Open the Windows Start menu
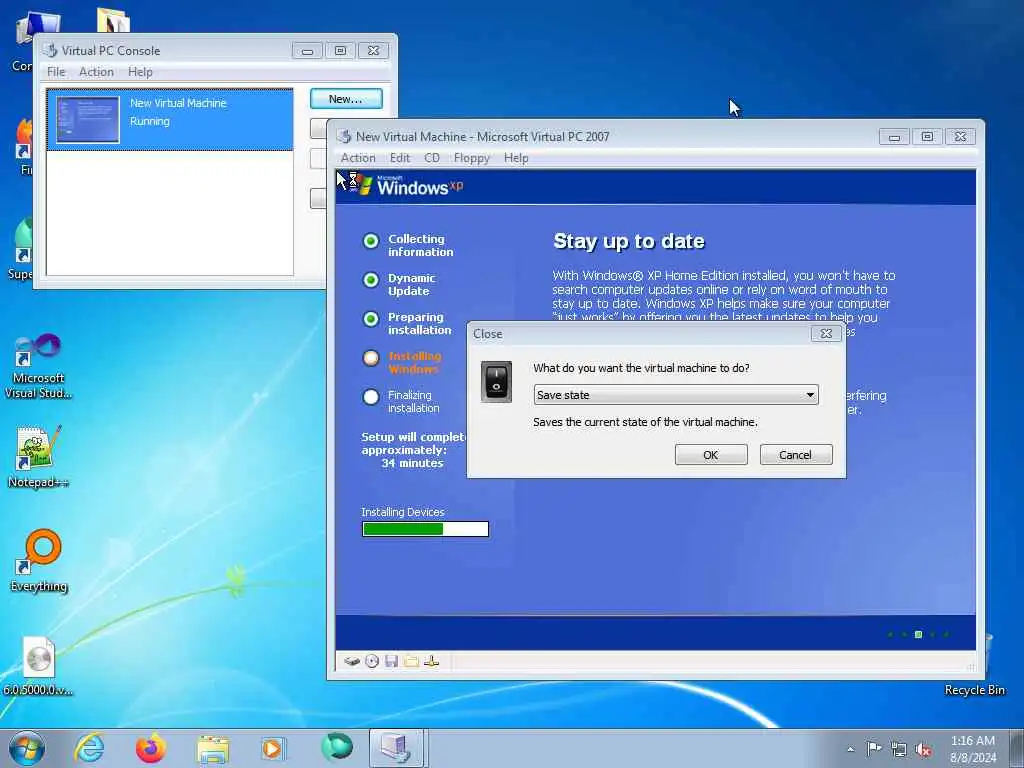 click(27, 748)
